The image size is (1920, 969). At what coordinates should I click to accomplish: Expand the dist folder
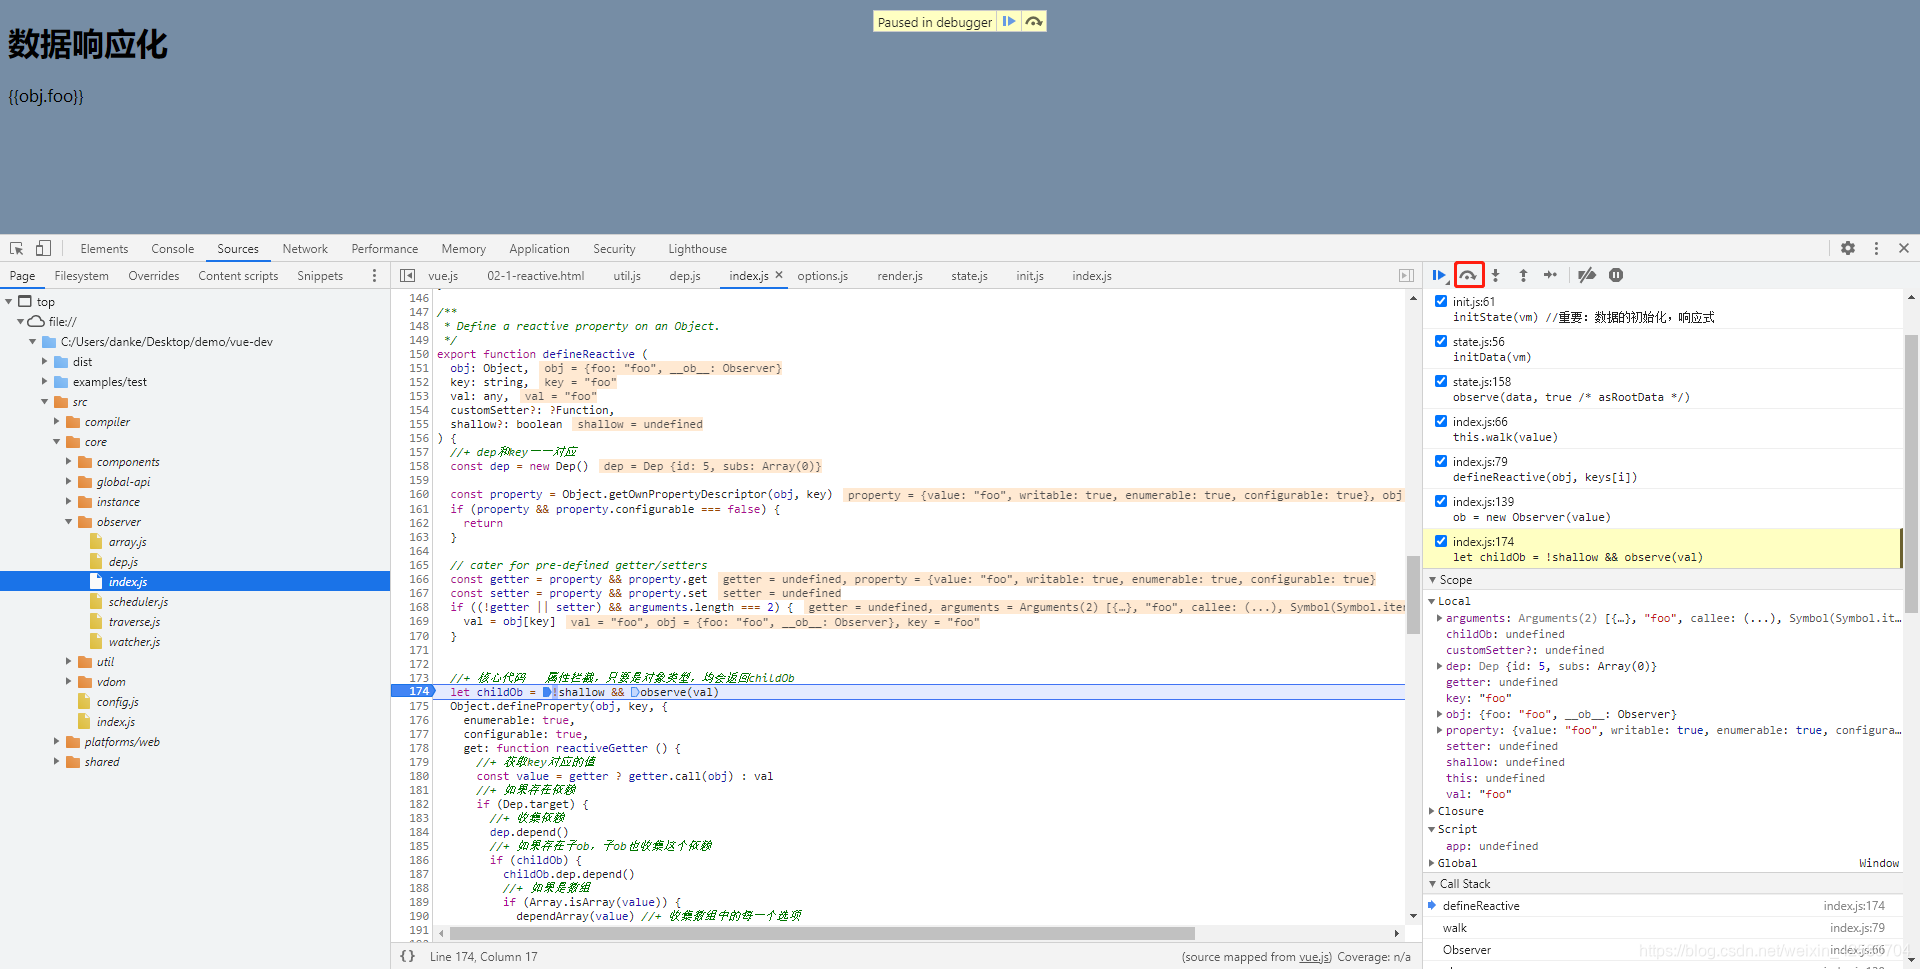click(x=45, y=361)
